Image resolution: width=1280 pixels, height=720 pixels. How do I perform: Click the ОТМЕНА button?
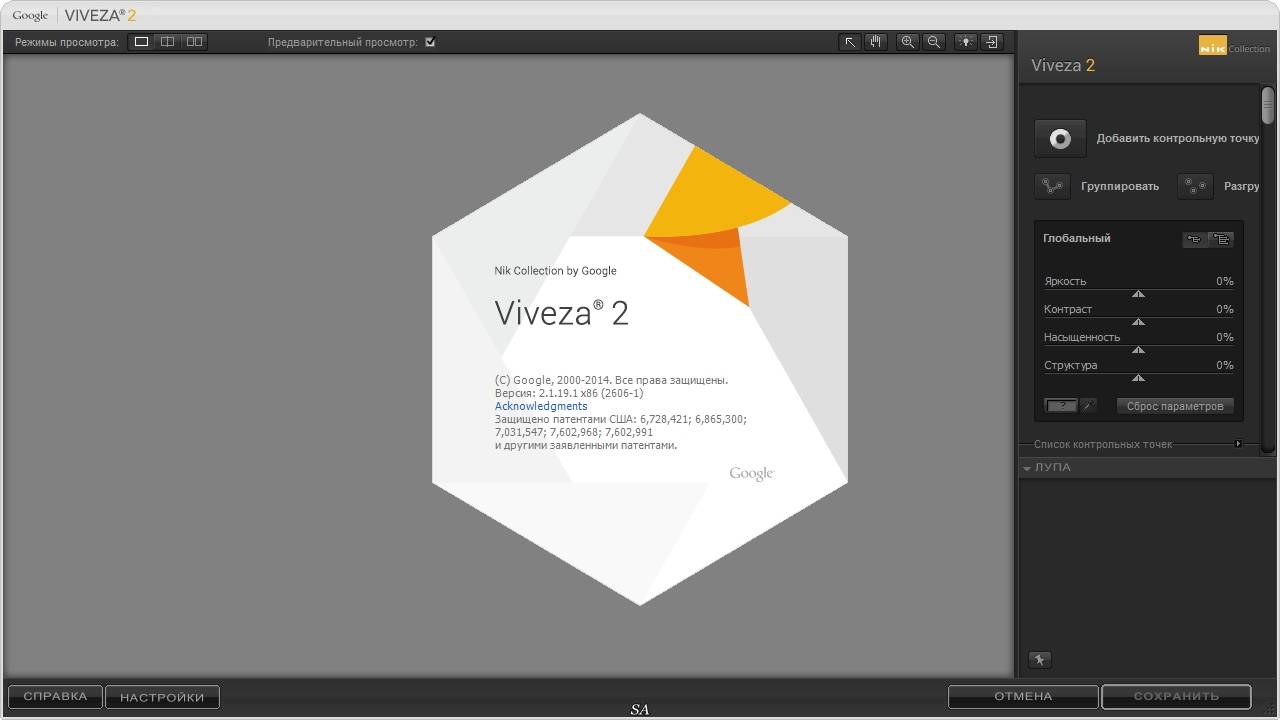coord(1023,696)
